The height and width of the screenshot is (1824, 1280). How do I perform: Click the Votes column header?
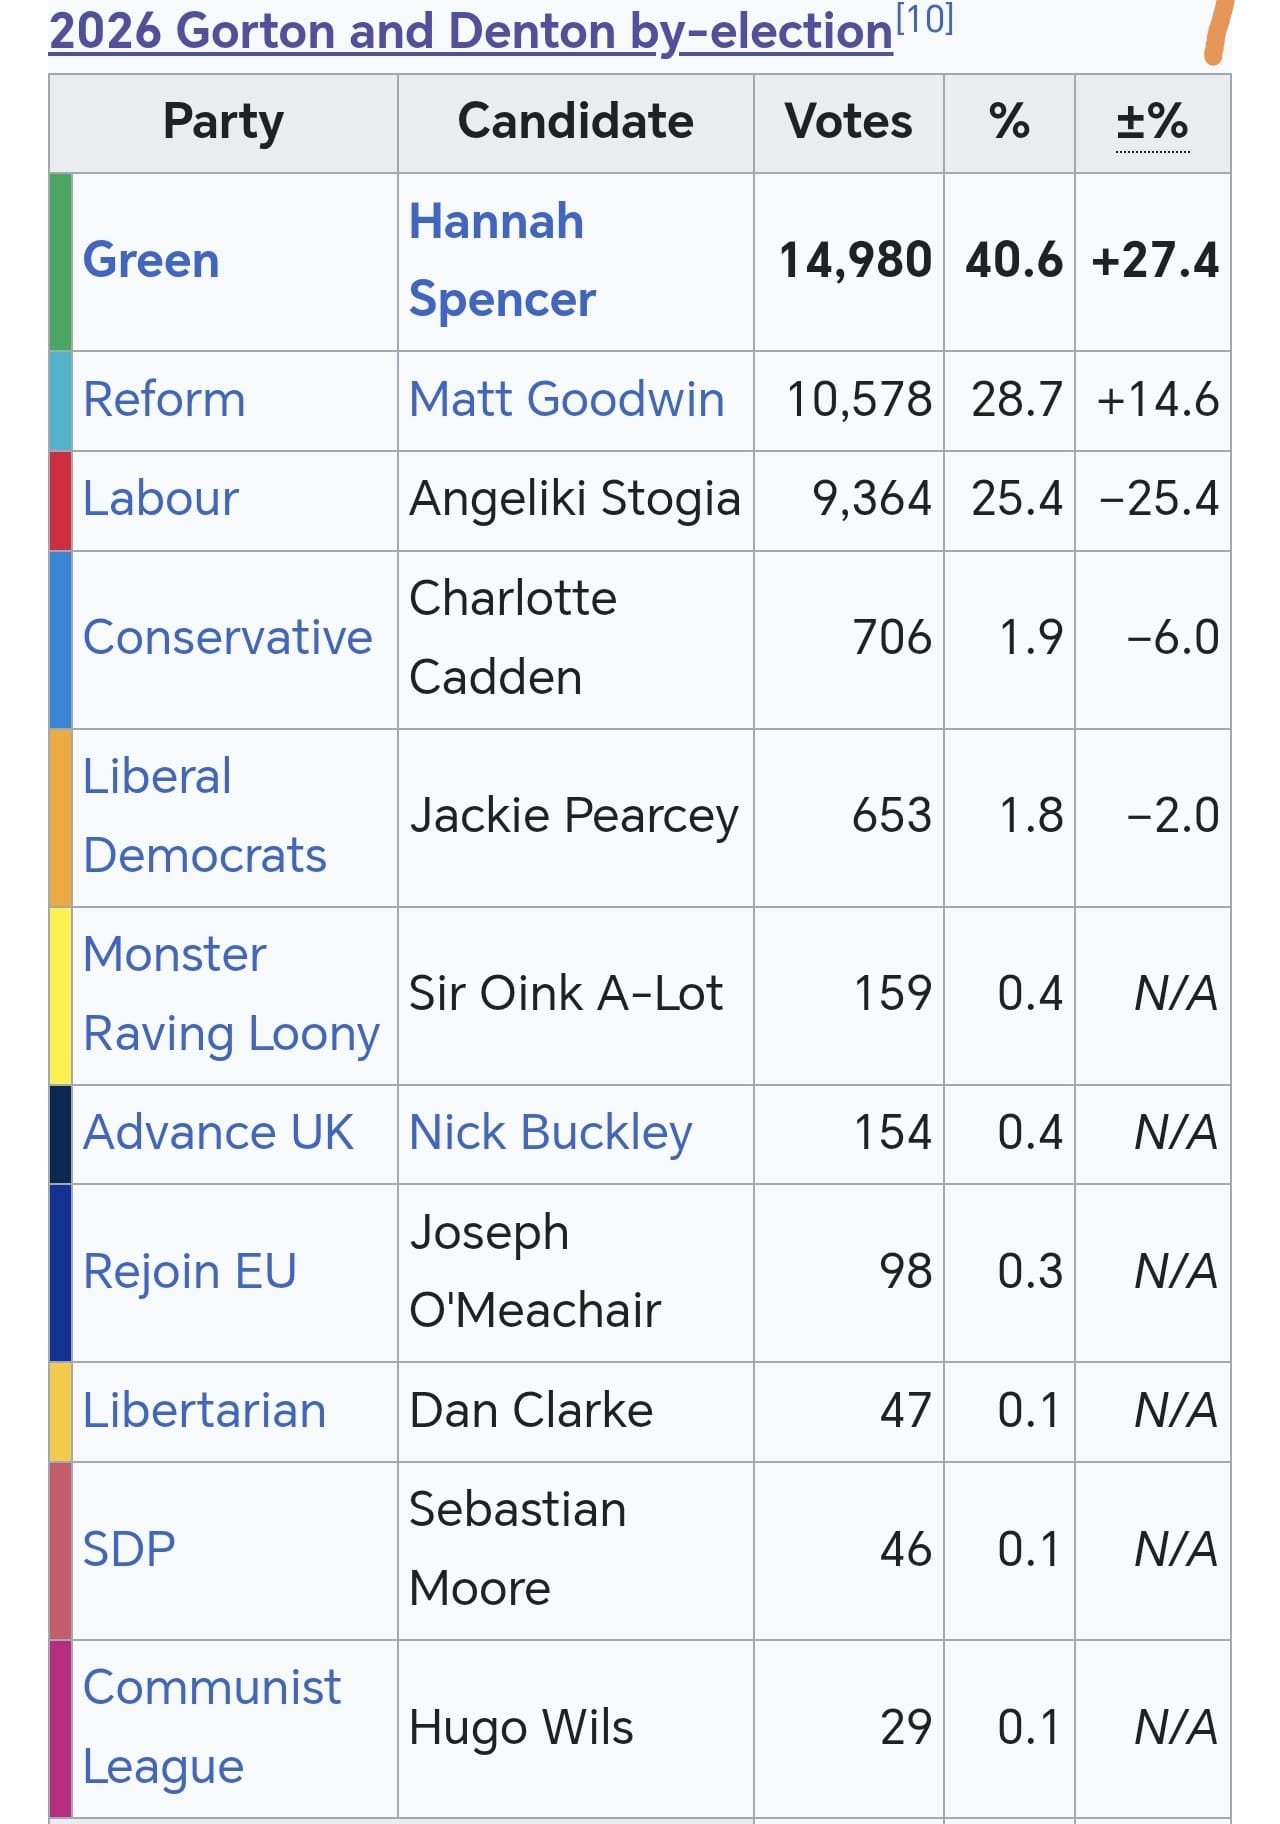(848, 122)
